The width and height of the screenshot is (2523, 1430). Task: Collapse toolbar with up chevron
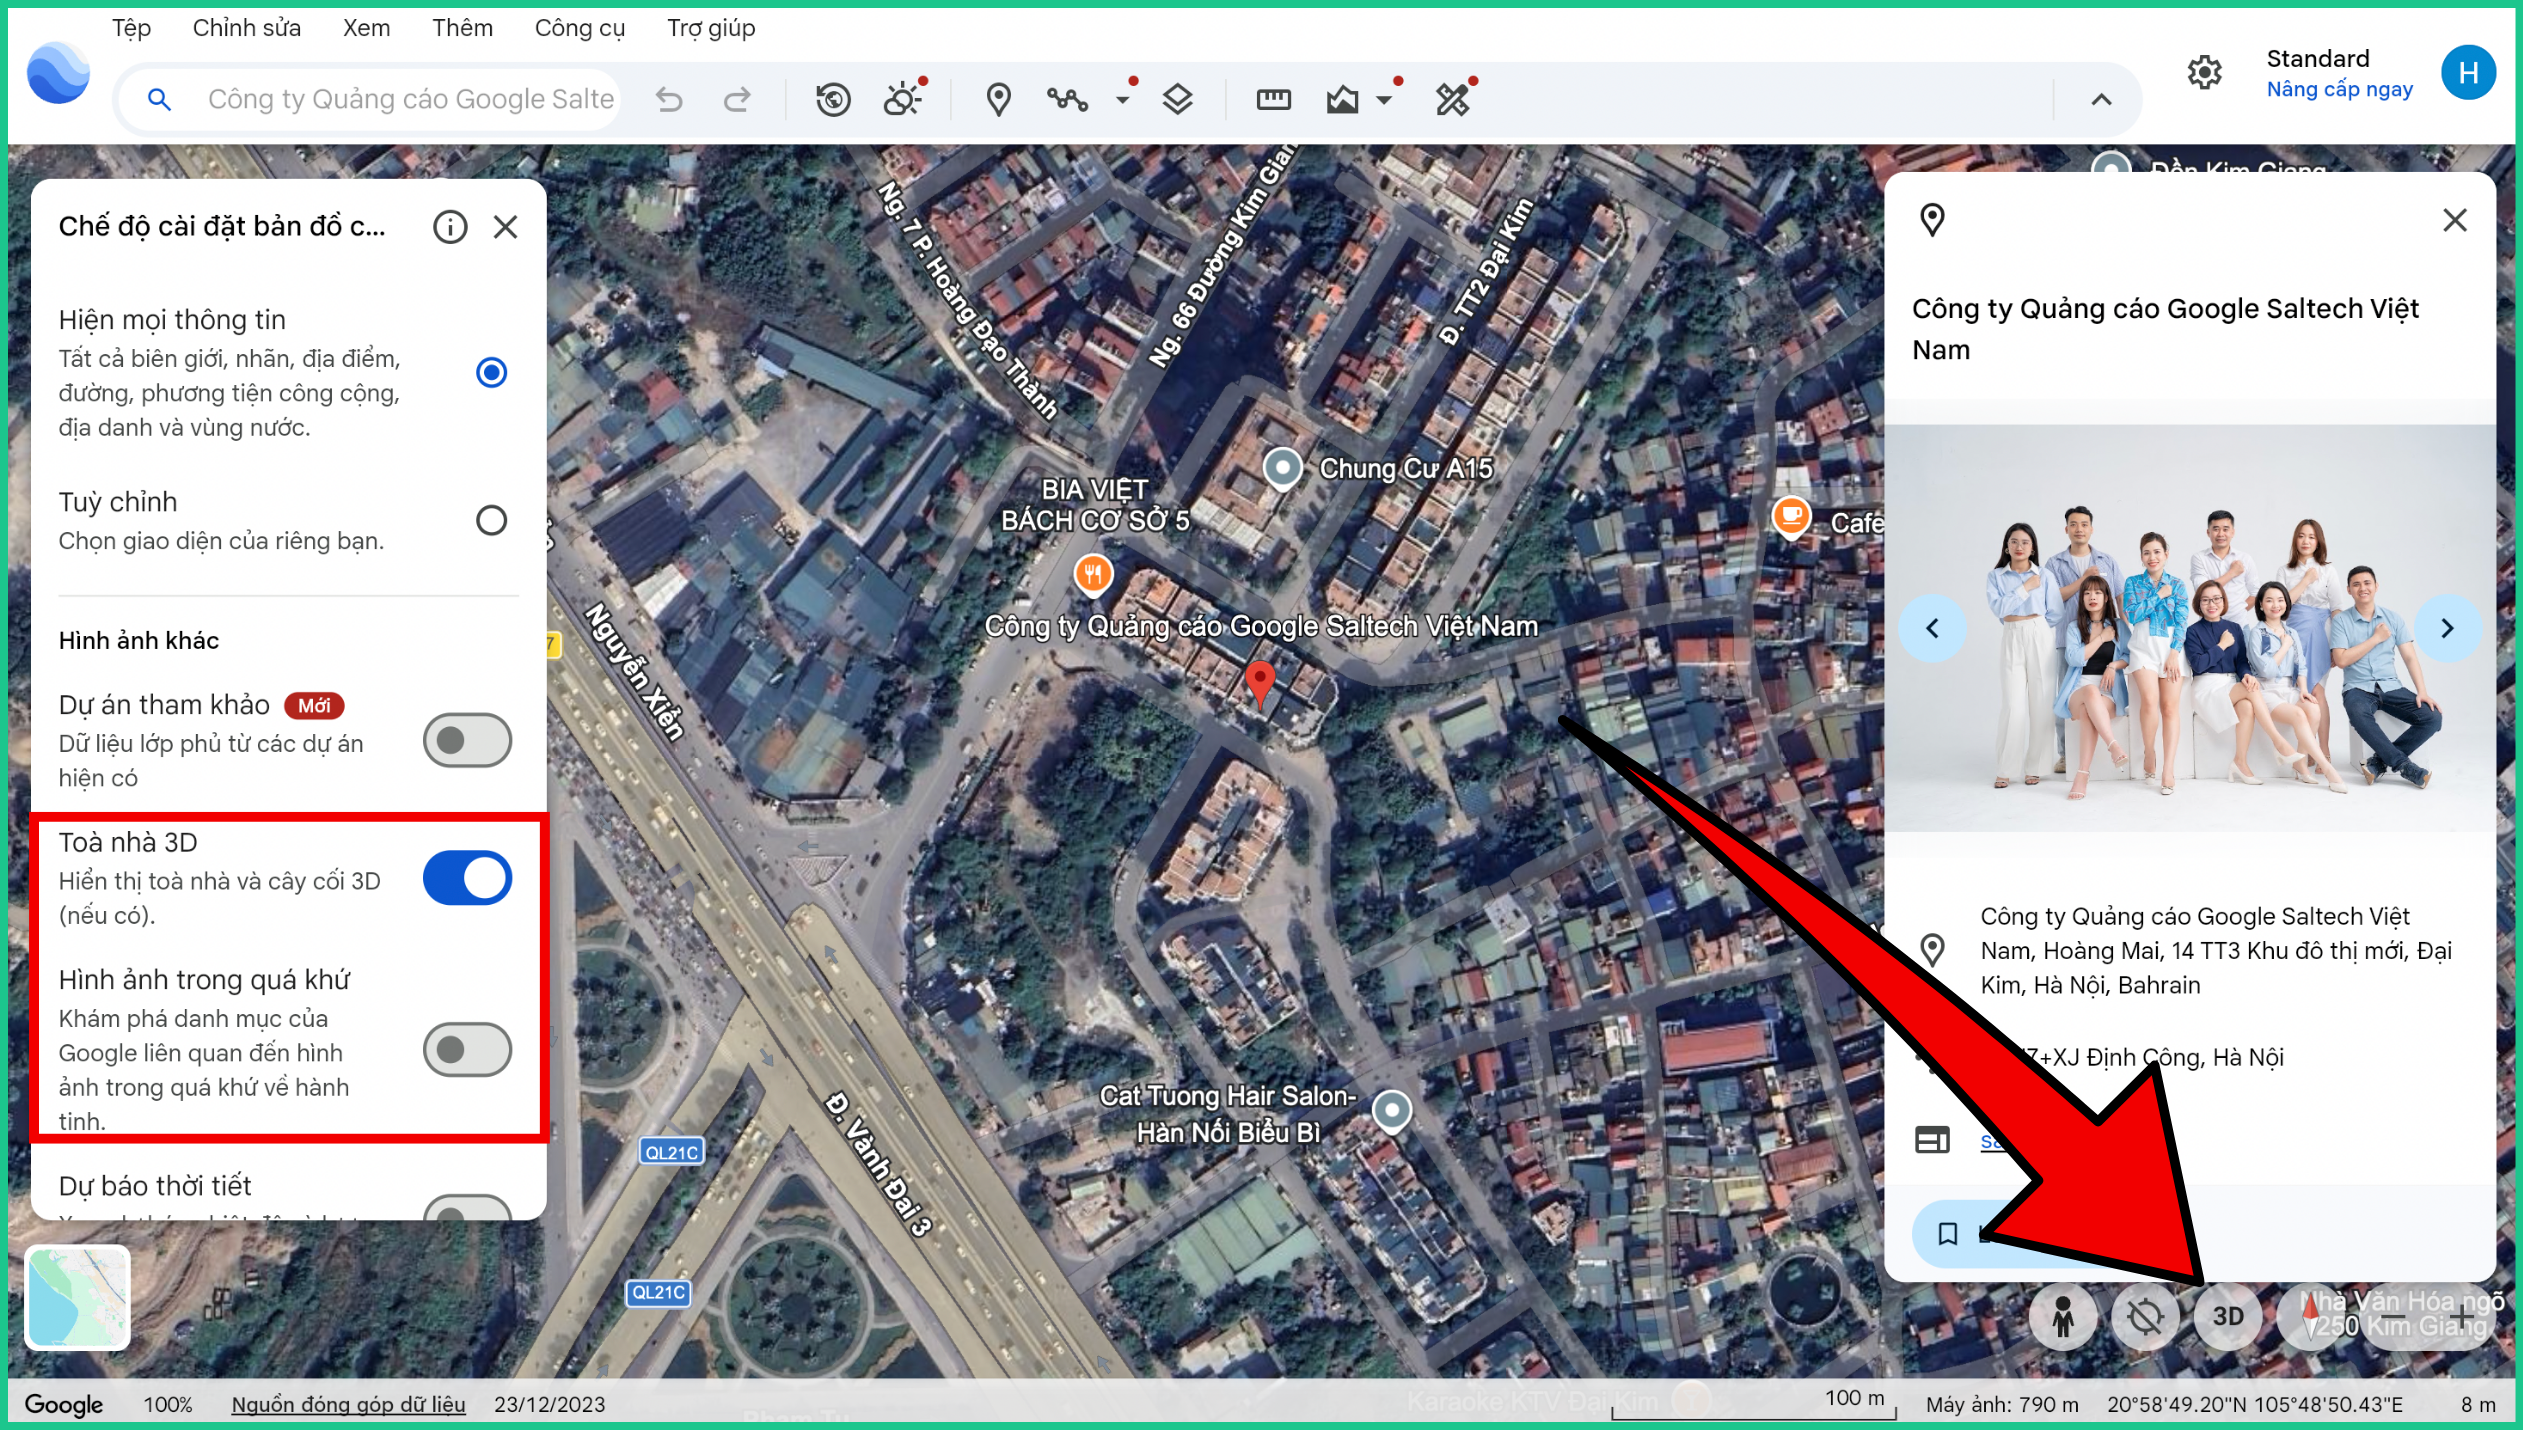(2101, 100)
